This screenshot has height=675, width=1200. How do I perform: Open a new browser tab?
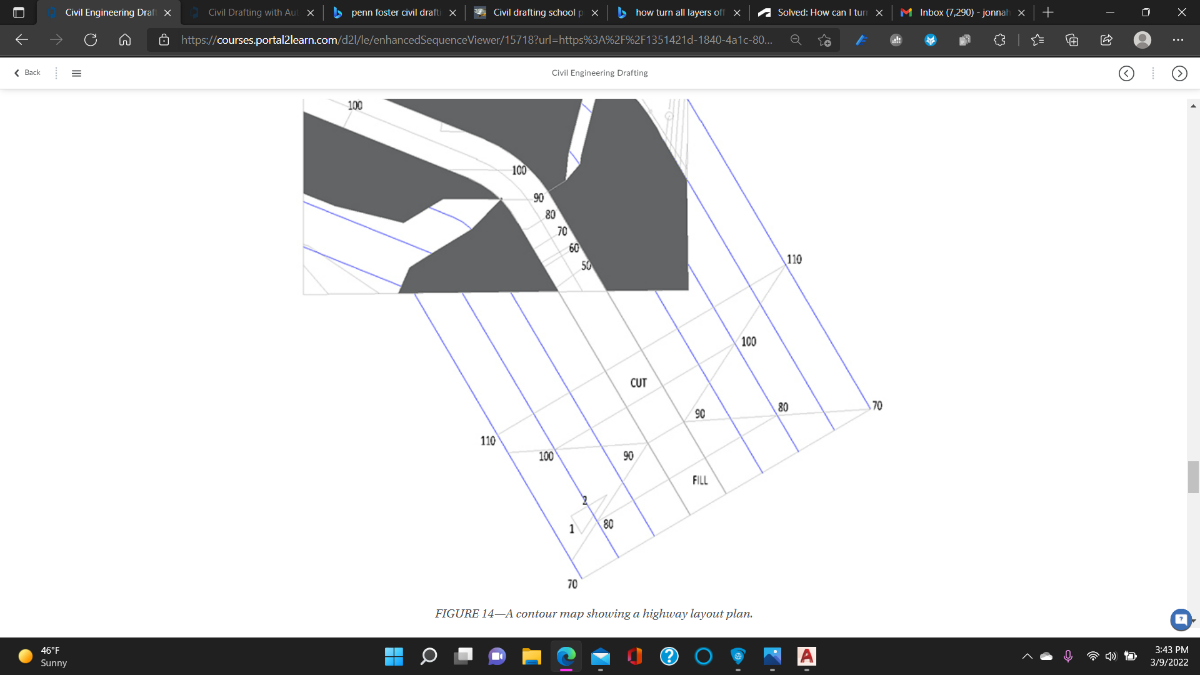pos(1047,13)
